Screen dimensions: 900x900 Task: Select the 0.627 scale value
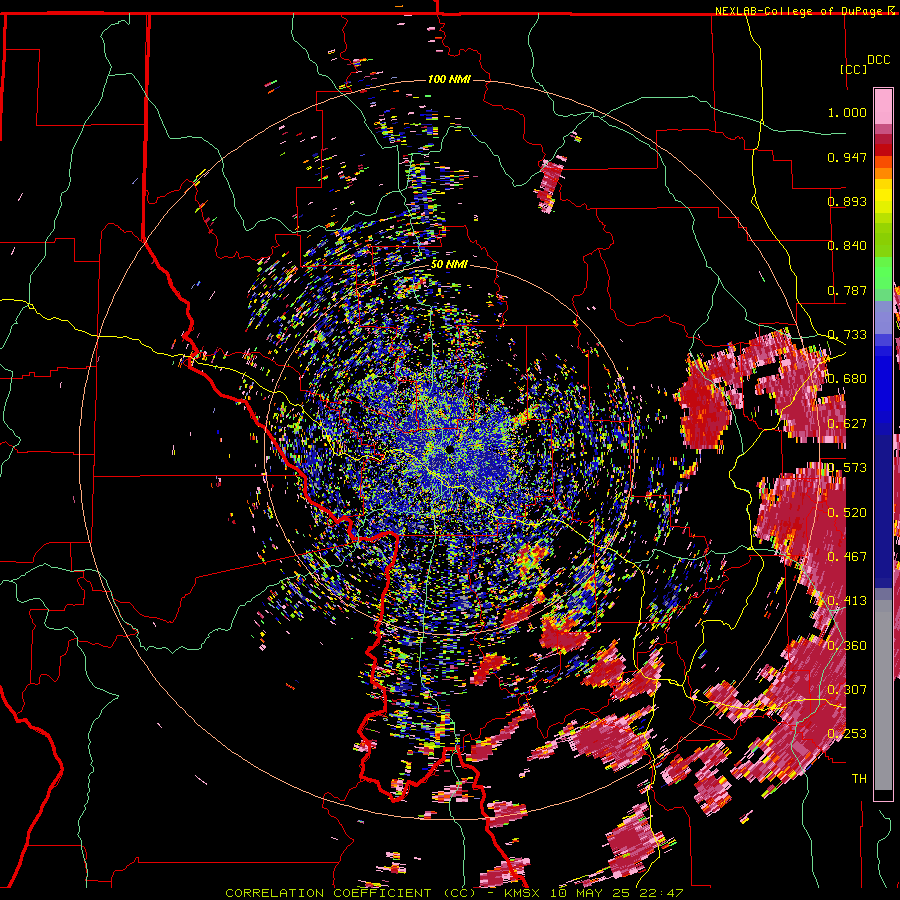pos(847,424)
